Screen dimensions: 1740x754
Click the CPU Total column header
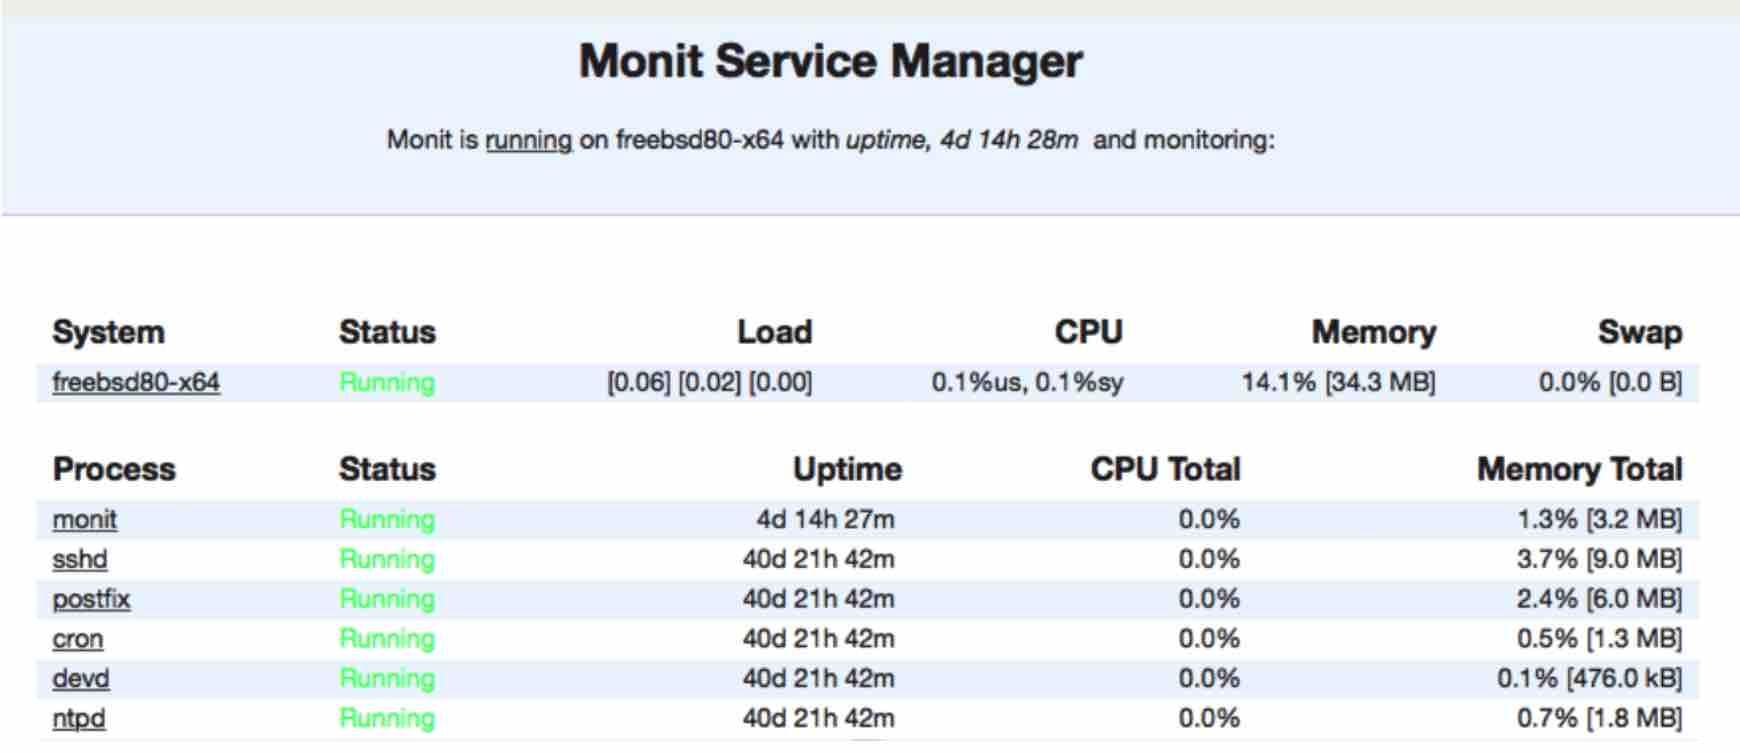click(x=1165, y=469)
